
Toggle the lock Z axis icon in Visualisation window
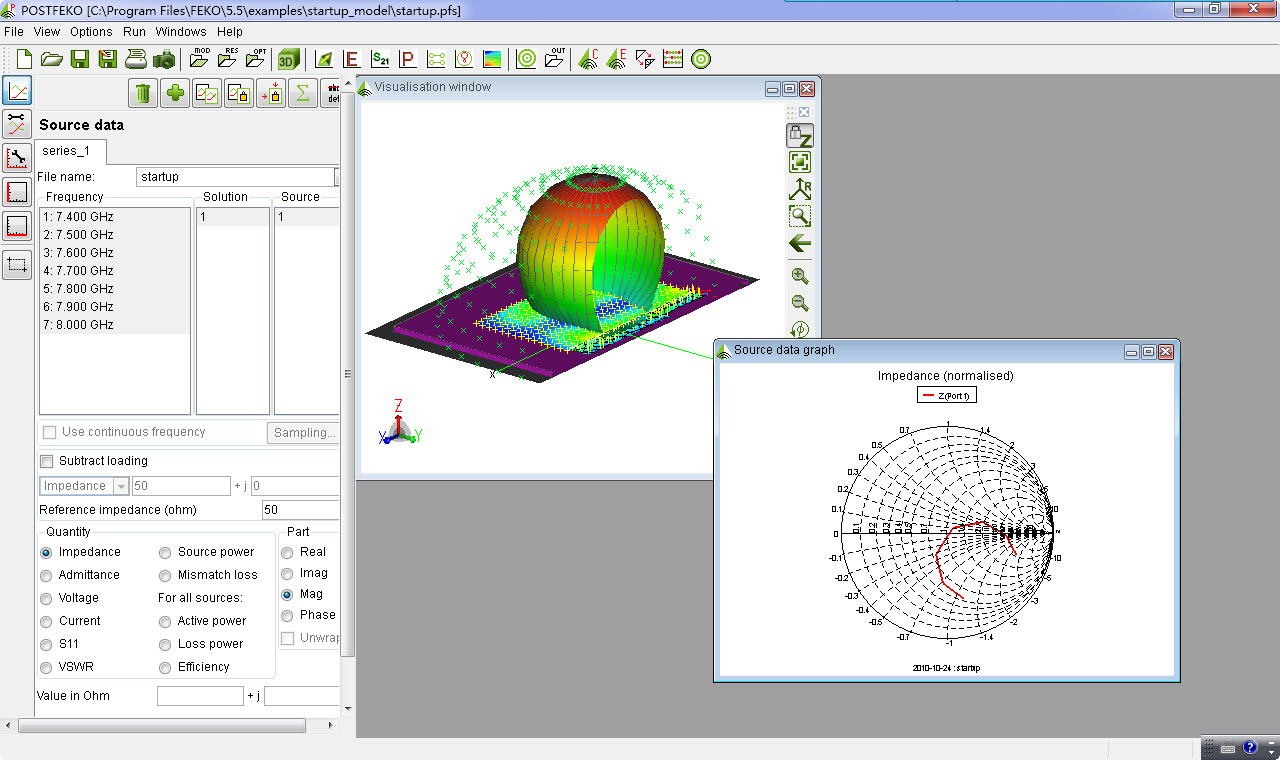[x=800, y=135]
